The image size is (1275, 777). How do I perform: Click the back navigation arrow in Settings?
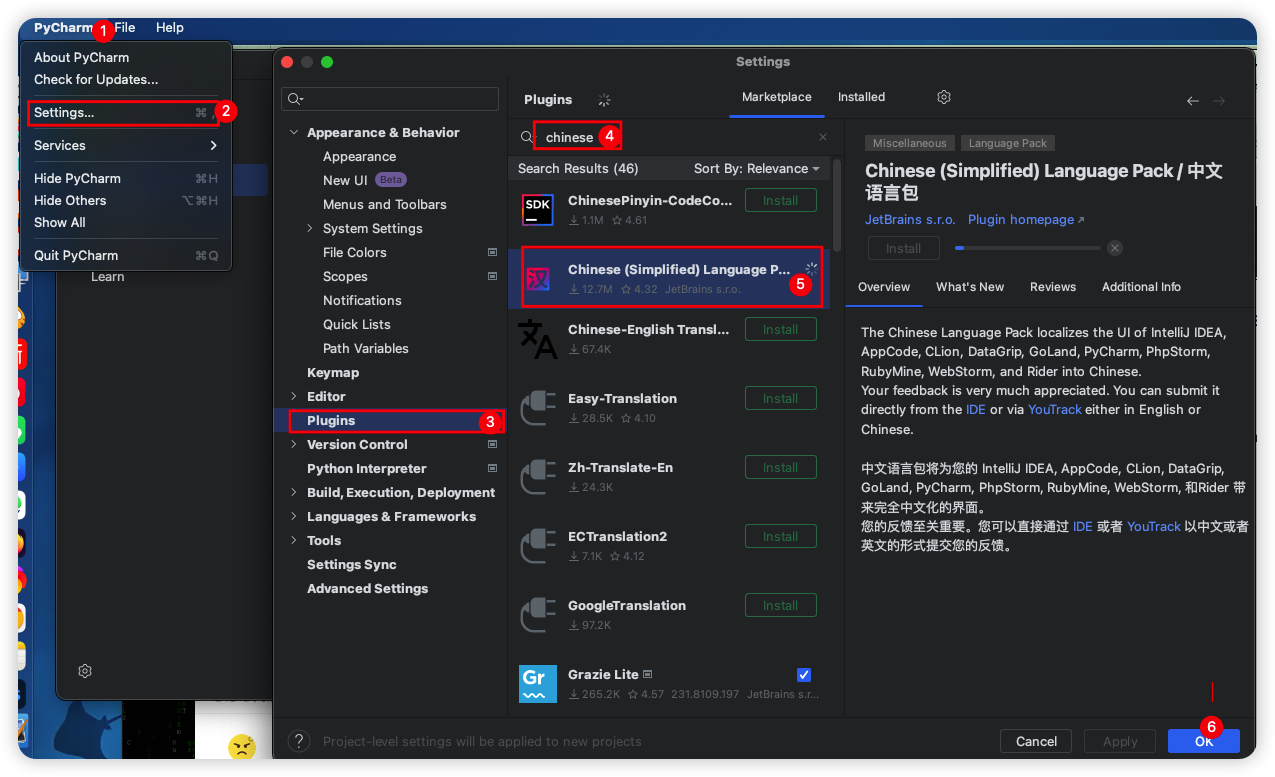[1192, 101]
